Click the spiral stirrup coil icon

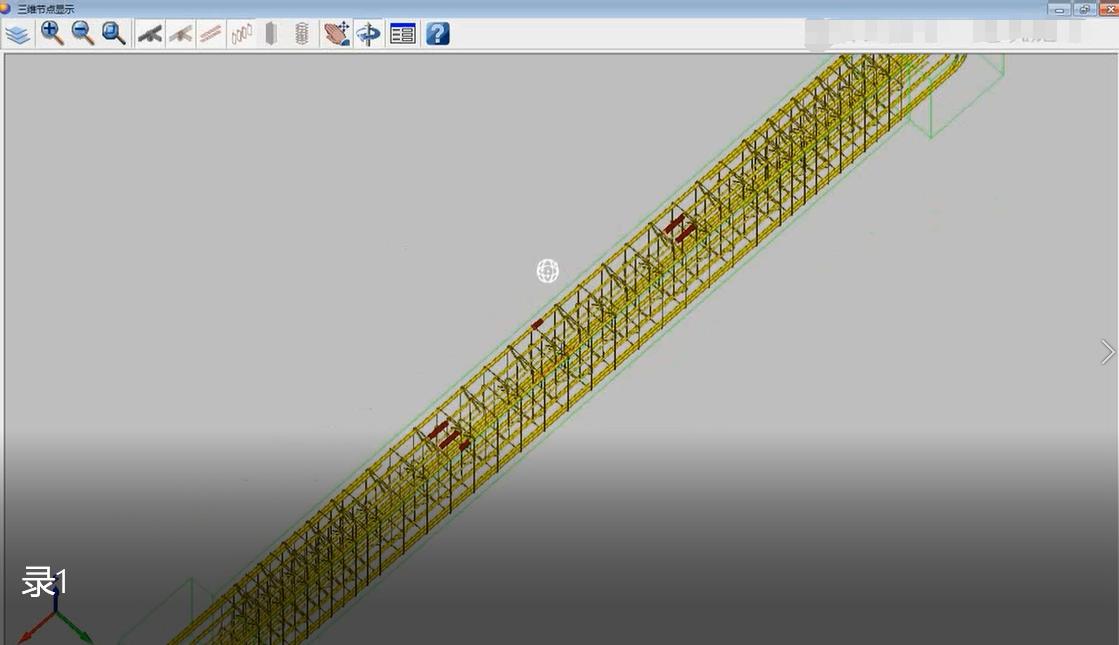click(301, 34)
